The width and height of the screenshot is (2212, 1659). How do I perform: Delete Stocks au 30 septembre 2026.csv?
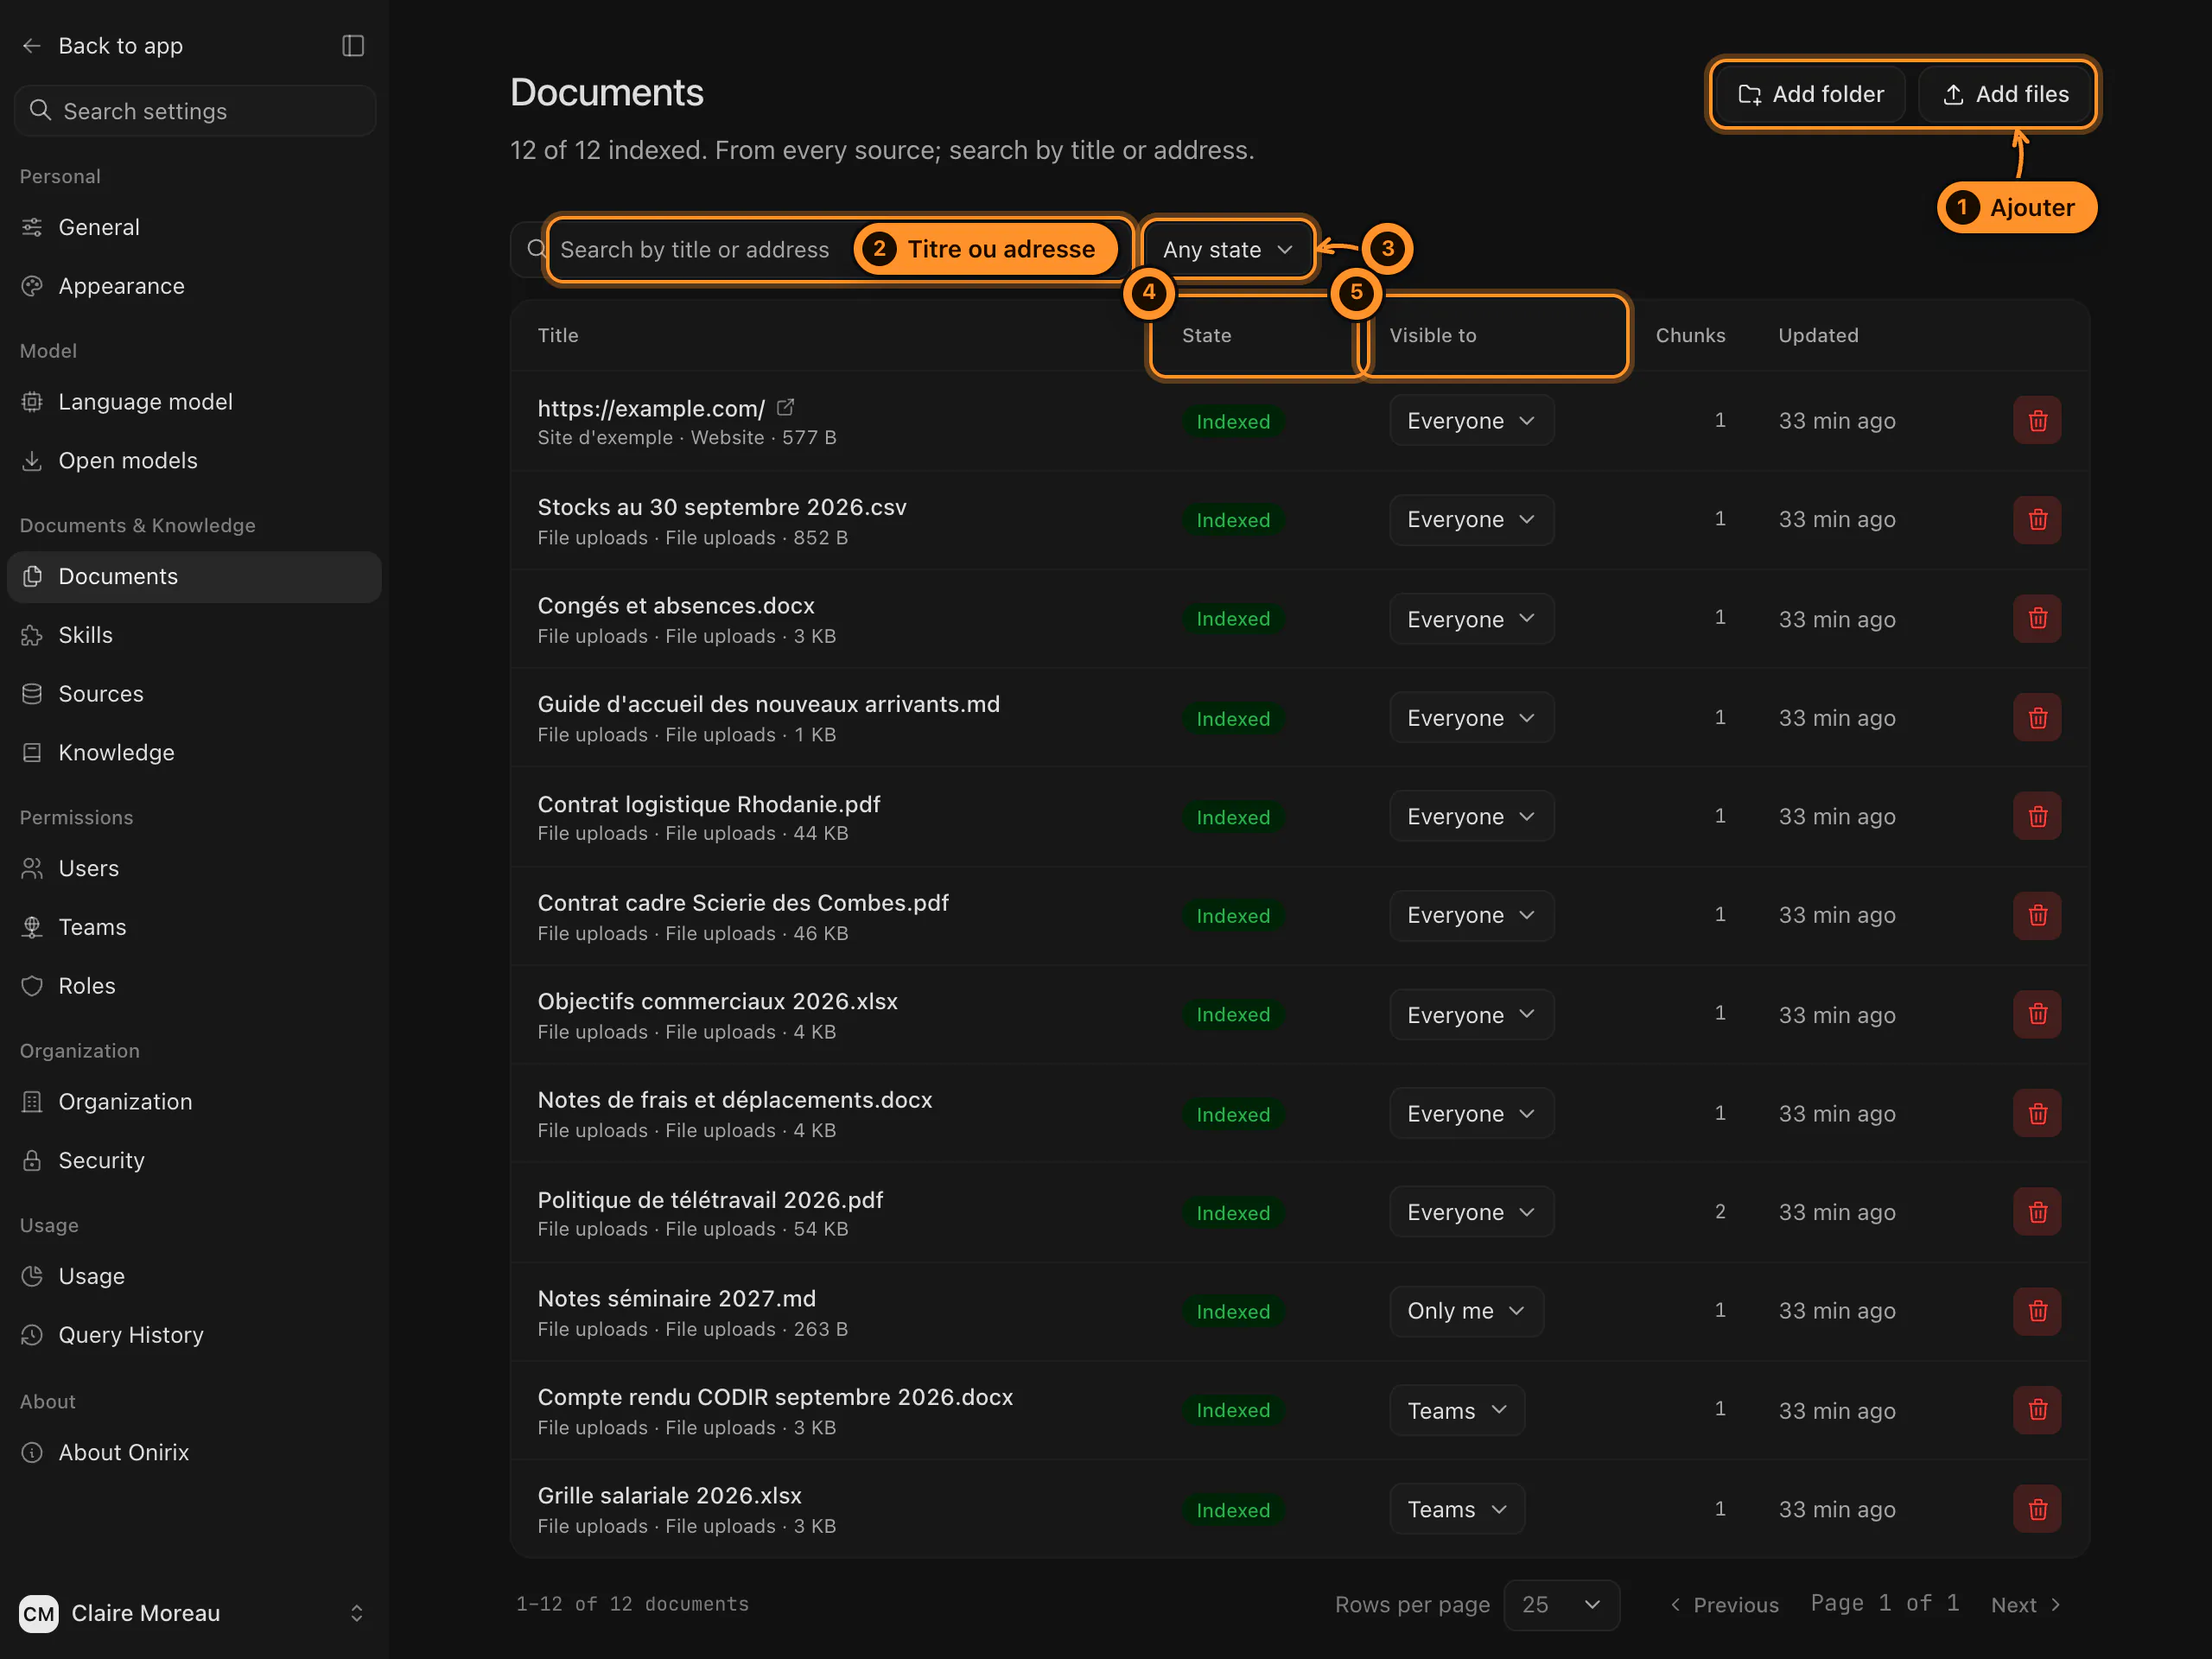point(2037,520)
